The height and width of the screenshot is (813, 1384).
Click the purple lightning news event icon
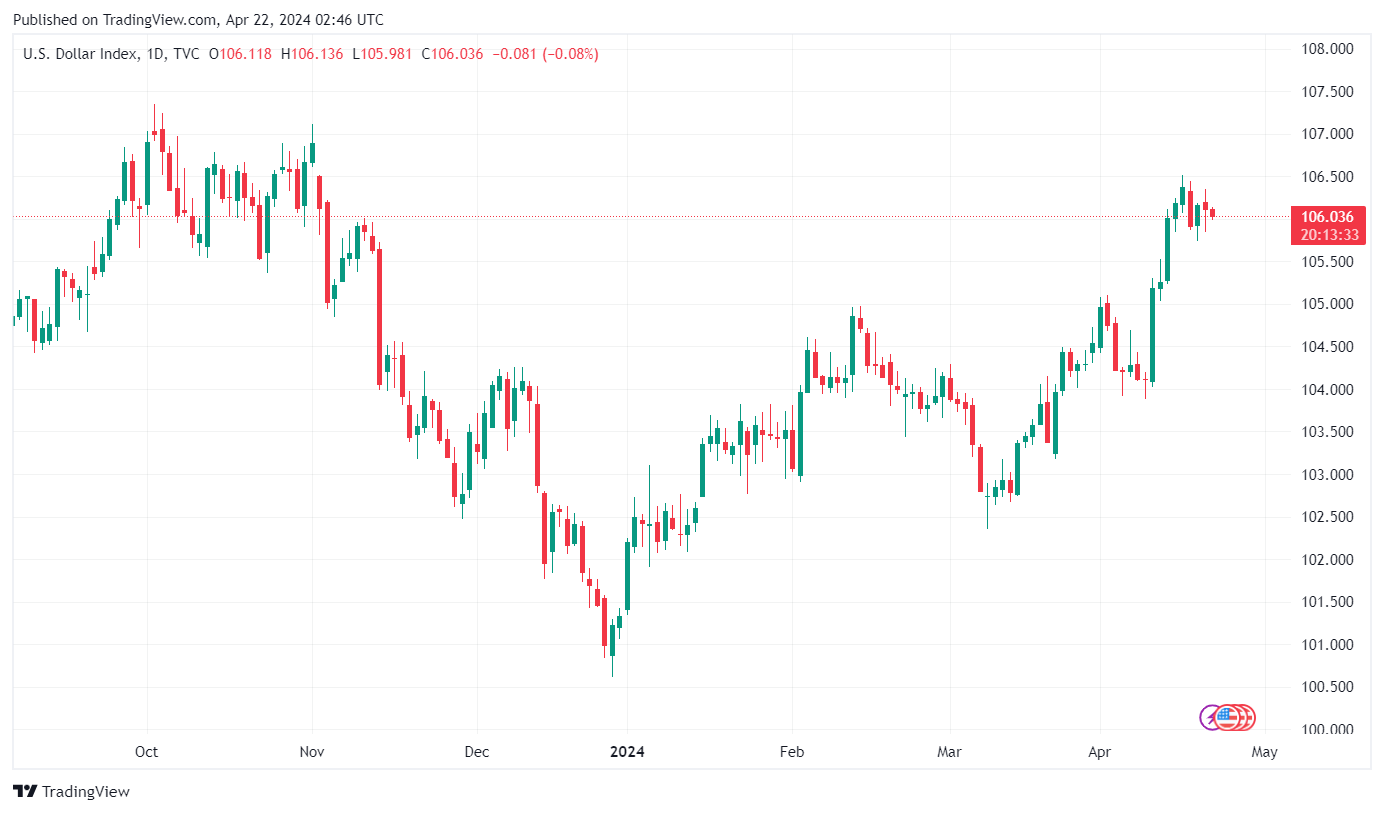click(x=1210, y=717)
